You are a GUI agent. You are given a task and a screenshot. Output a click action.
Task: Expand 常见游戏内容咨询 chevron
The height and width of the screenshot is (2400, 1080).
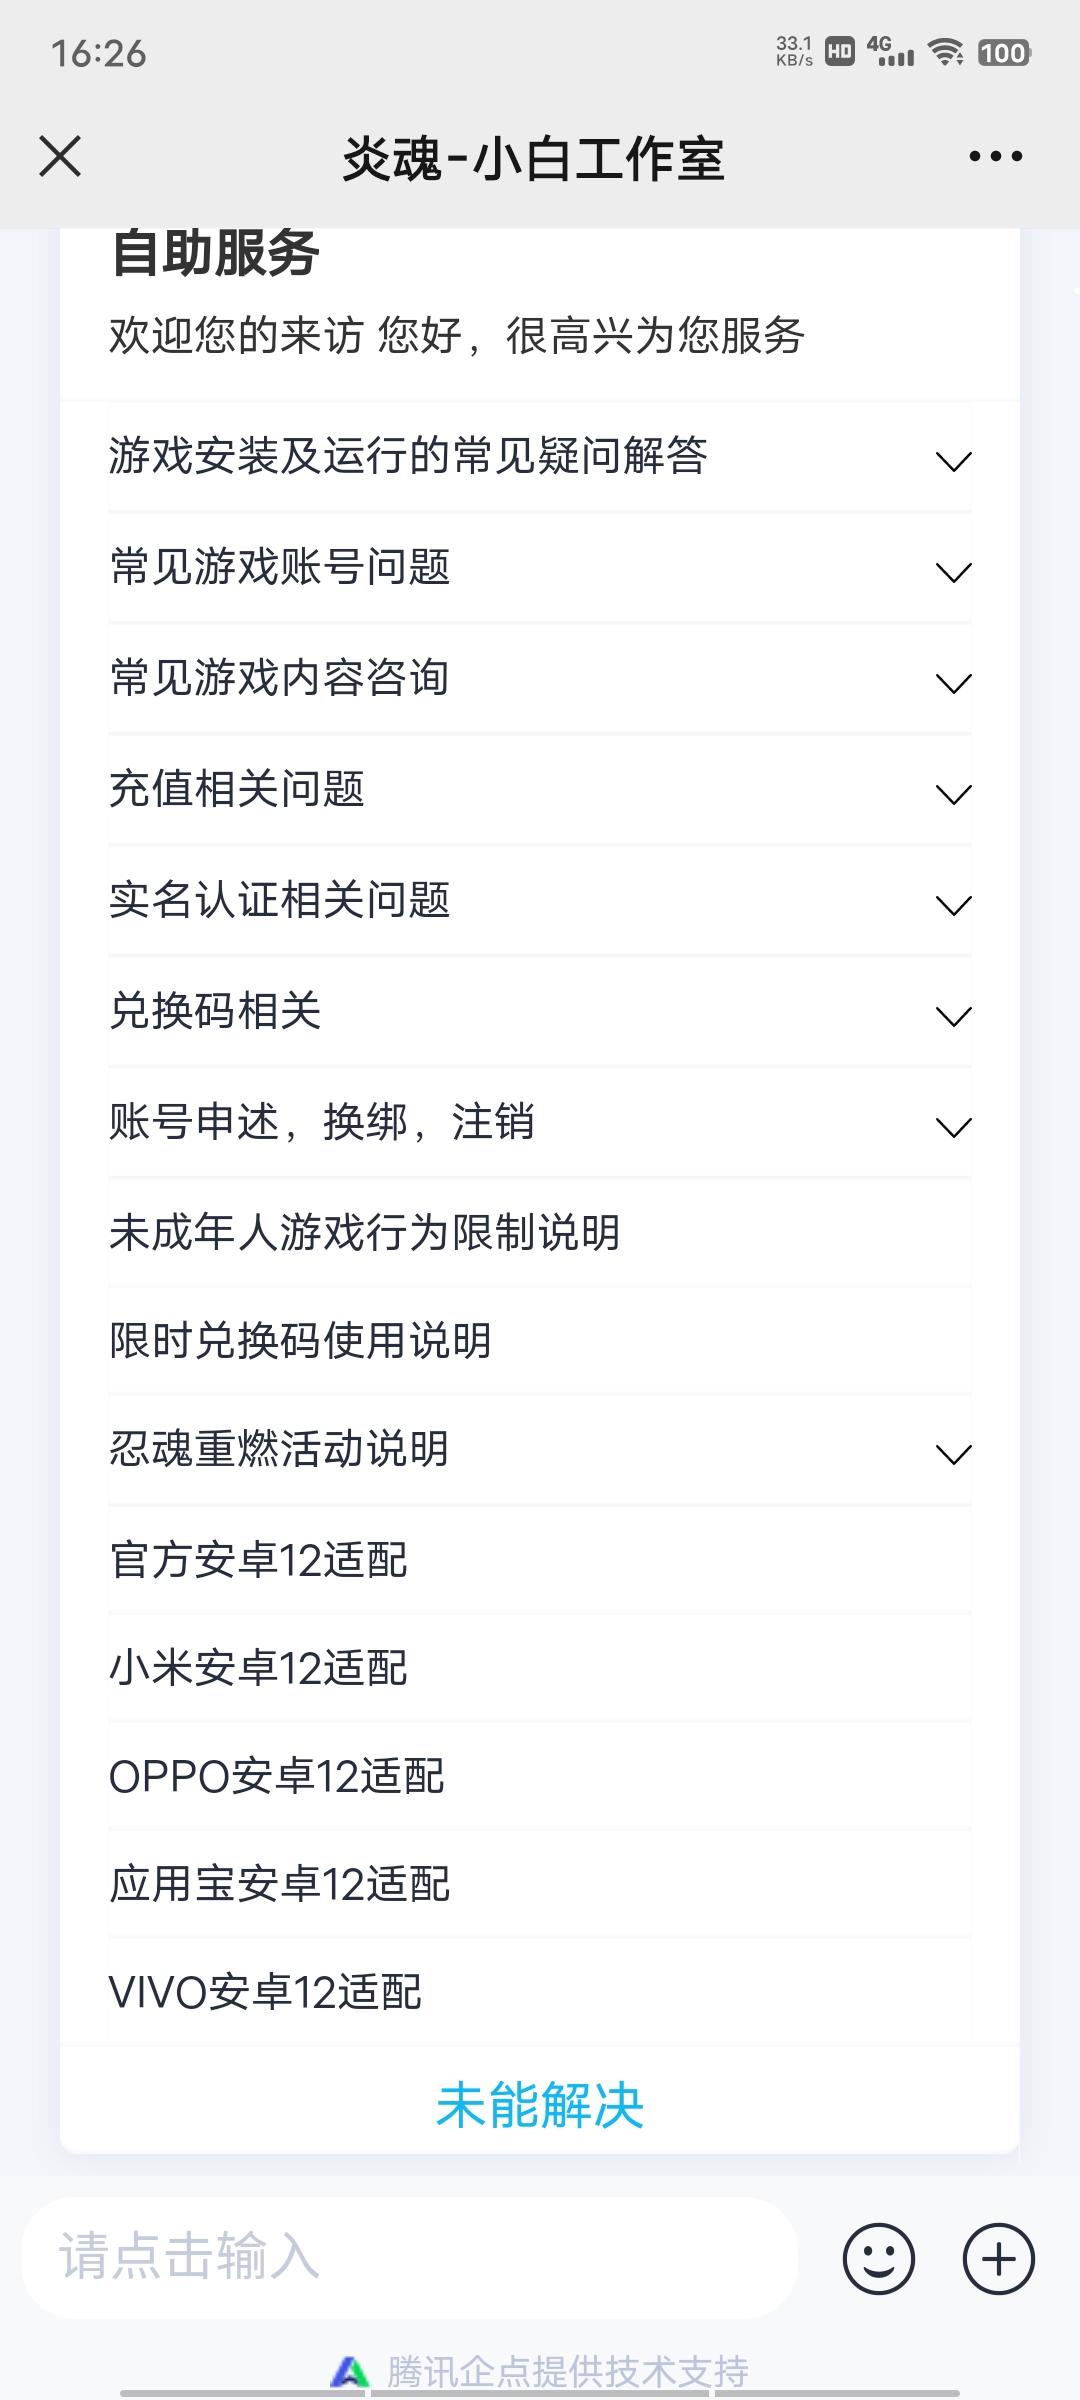[x=953, y=683]
